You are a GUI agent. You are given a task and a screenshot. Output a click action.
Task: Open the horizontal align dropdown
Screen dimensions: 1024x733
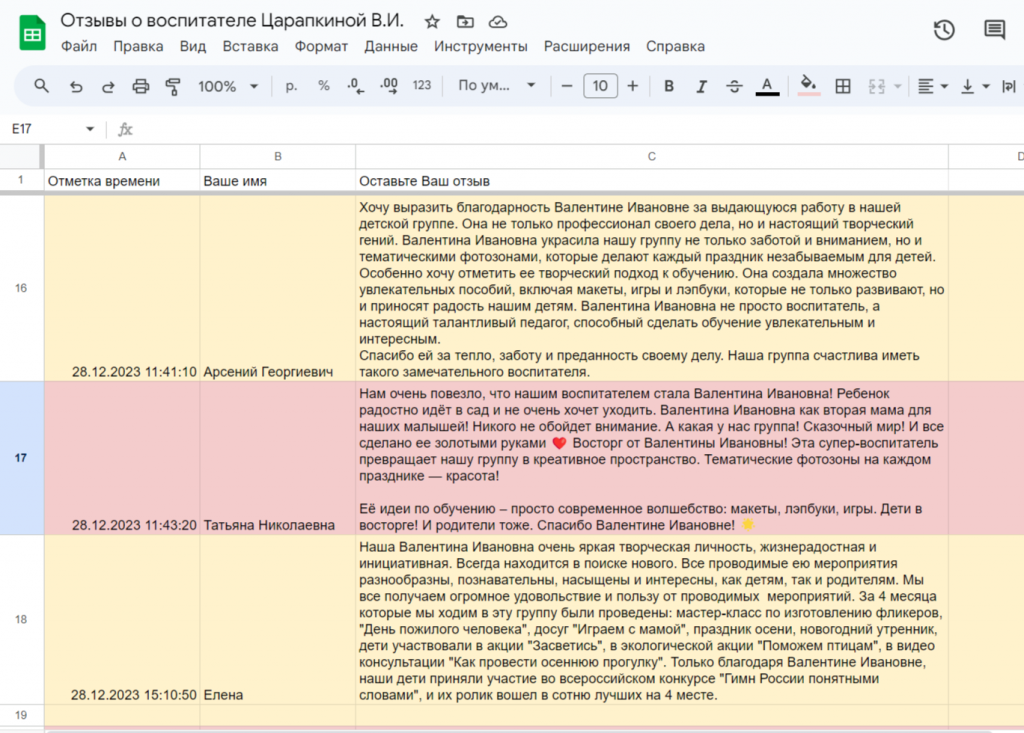933,86
